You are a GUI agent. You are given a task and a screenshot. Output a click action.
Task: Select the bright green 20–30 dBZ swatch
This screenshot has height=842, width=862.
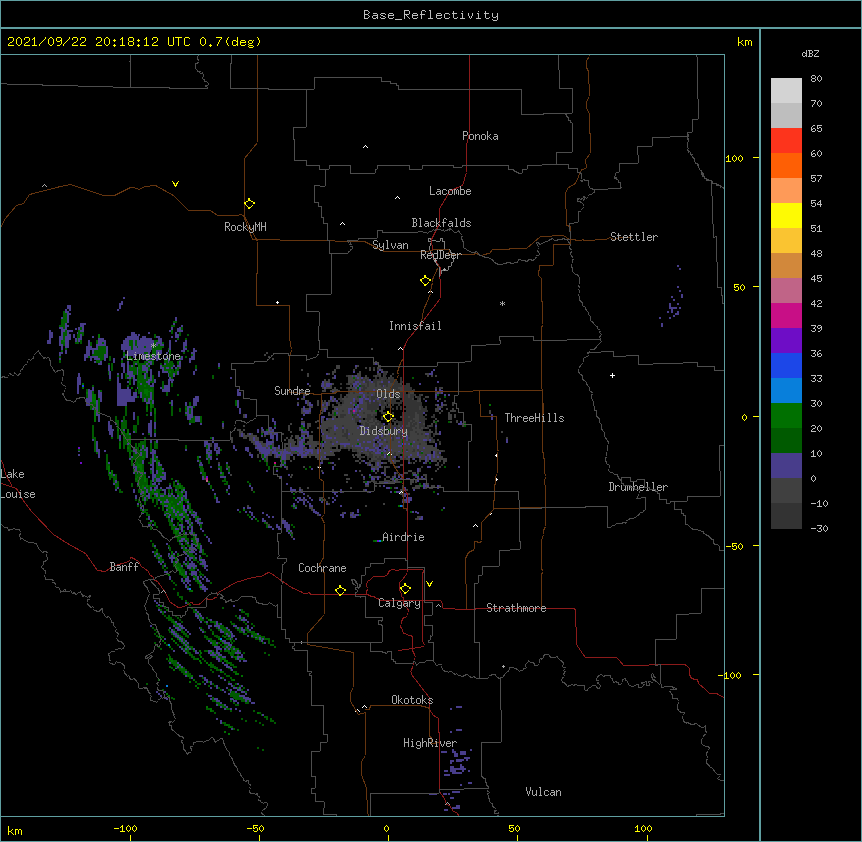click(786, 416)
